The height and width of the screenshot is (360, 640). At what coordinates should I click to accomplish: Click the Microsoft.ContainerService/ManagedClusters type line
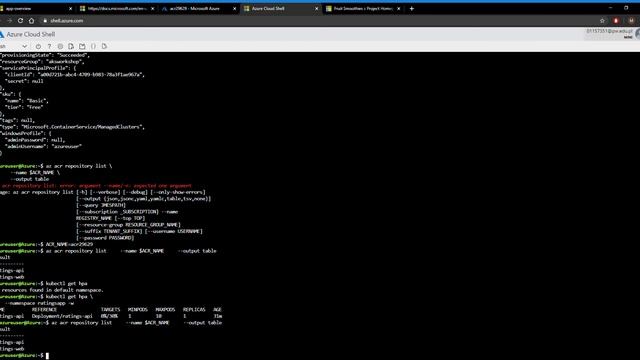pos(72,127)
